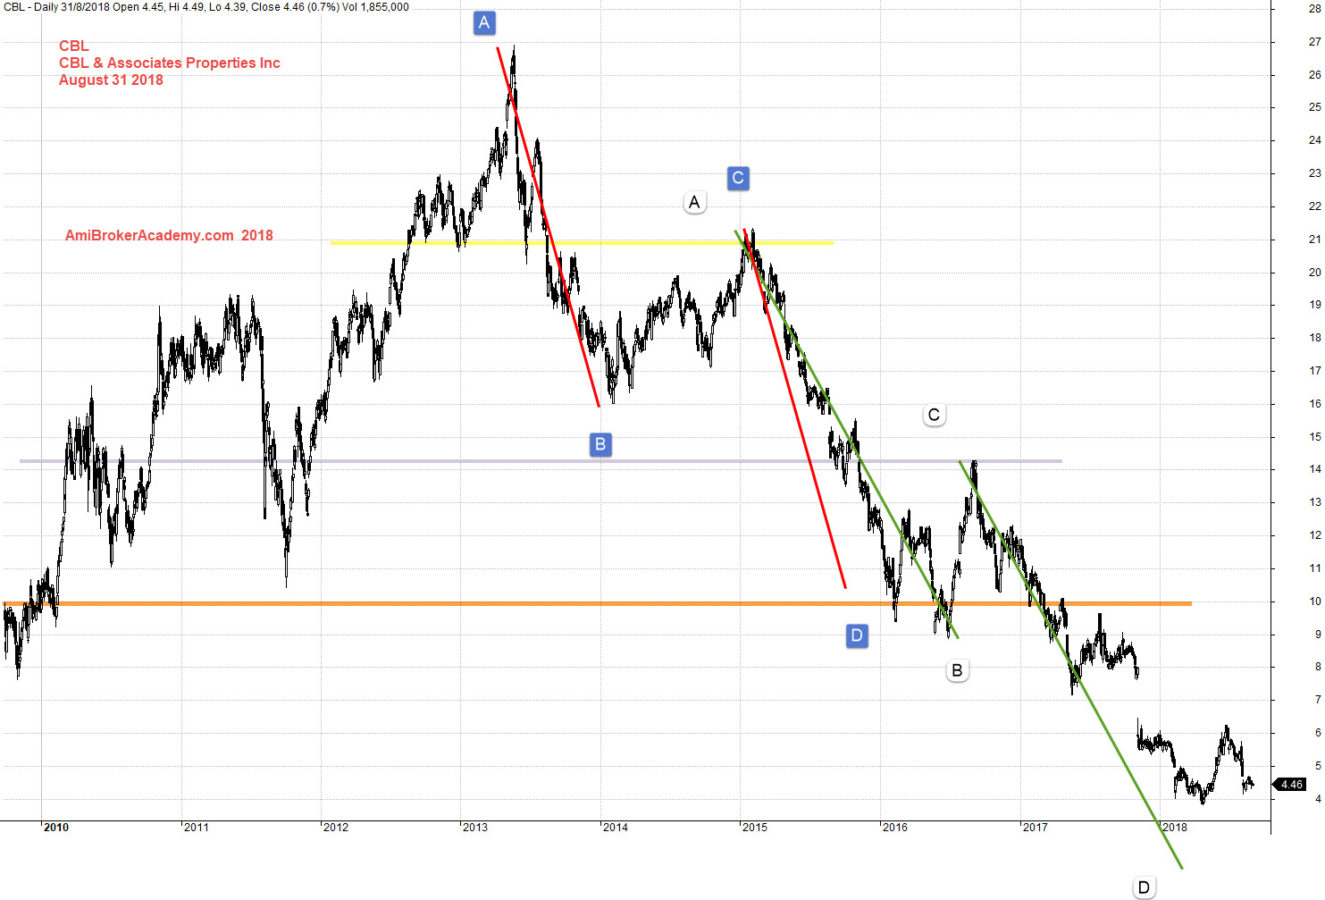
Task: Click the 2017 year label on axis
Action: (1035, 827)
